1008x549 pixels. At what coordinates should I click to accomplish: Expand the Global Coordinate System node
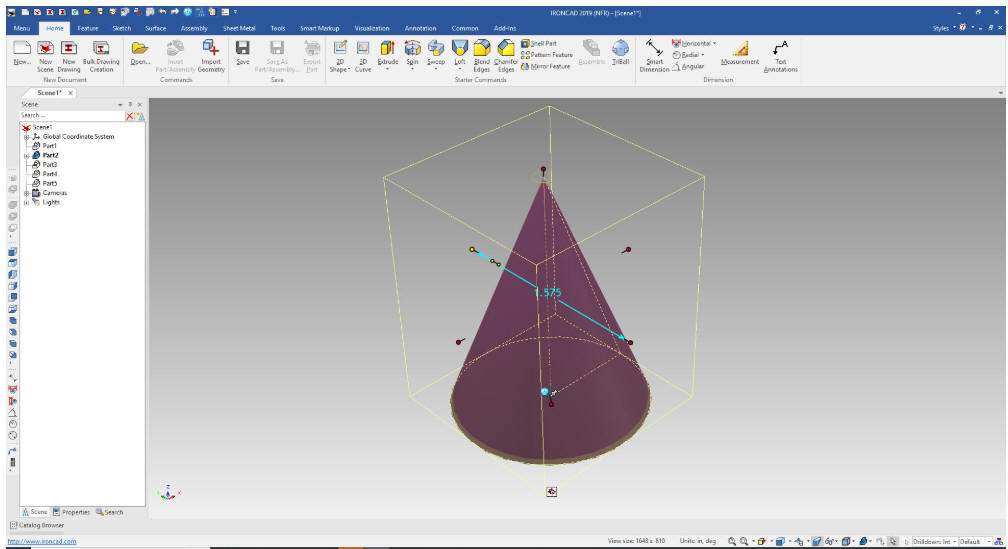[26, 137]
